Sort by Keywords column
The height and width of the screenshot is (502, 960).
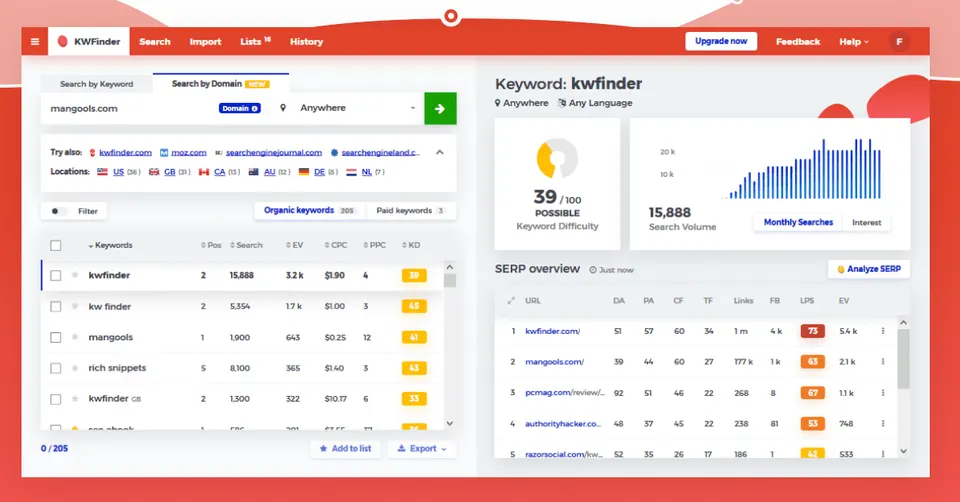(x=110, y=245)
